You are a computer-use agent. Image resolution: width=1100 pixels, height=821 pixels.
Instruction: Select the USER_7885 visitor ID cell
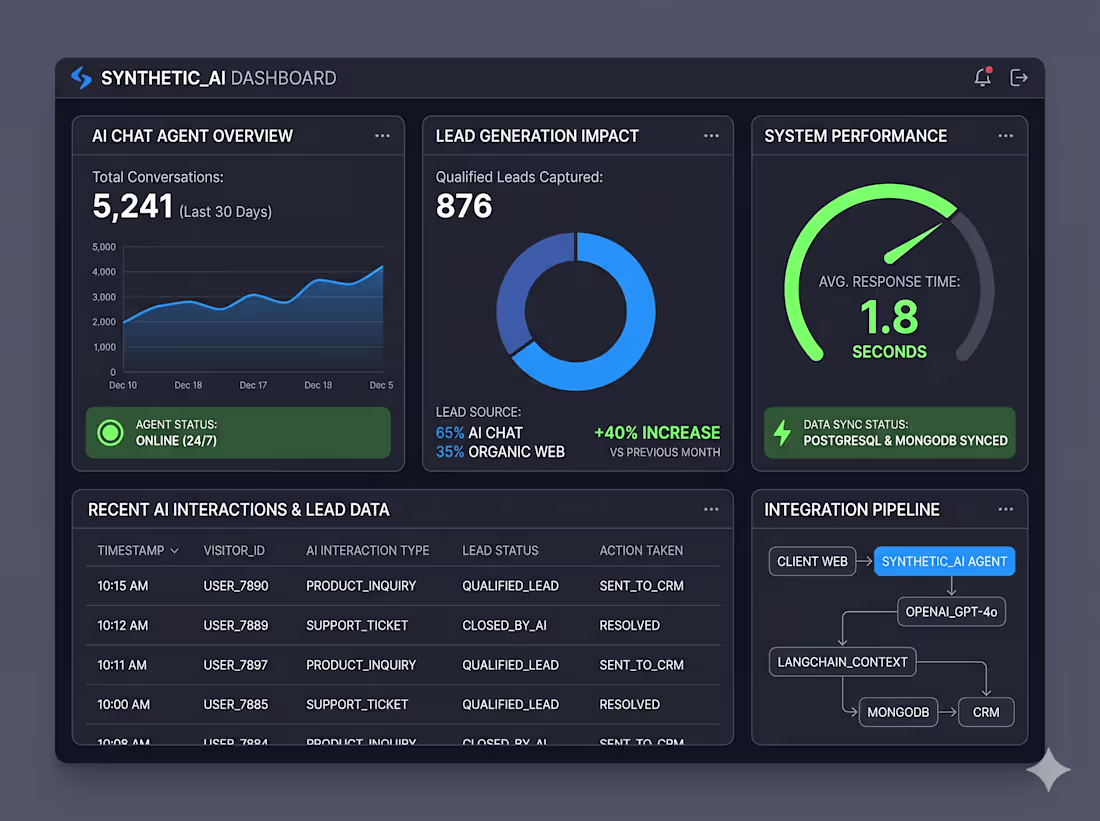point(236,705)
